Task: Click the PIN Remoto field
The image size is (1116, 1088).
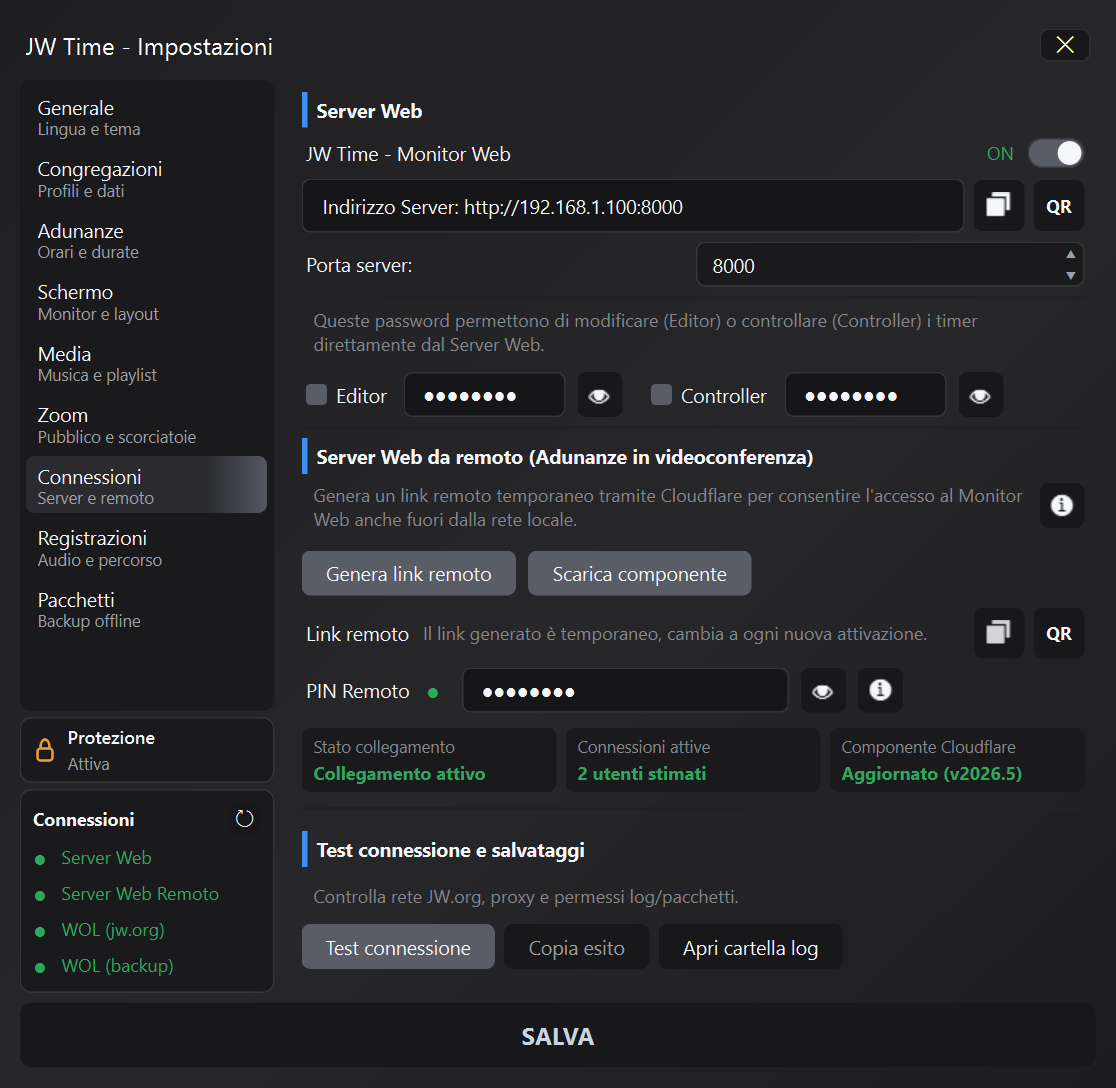Action: tap(625, 690)
